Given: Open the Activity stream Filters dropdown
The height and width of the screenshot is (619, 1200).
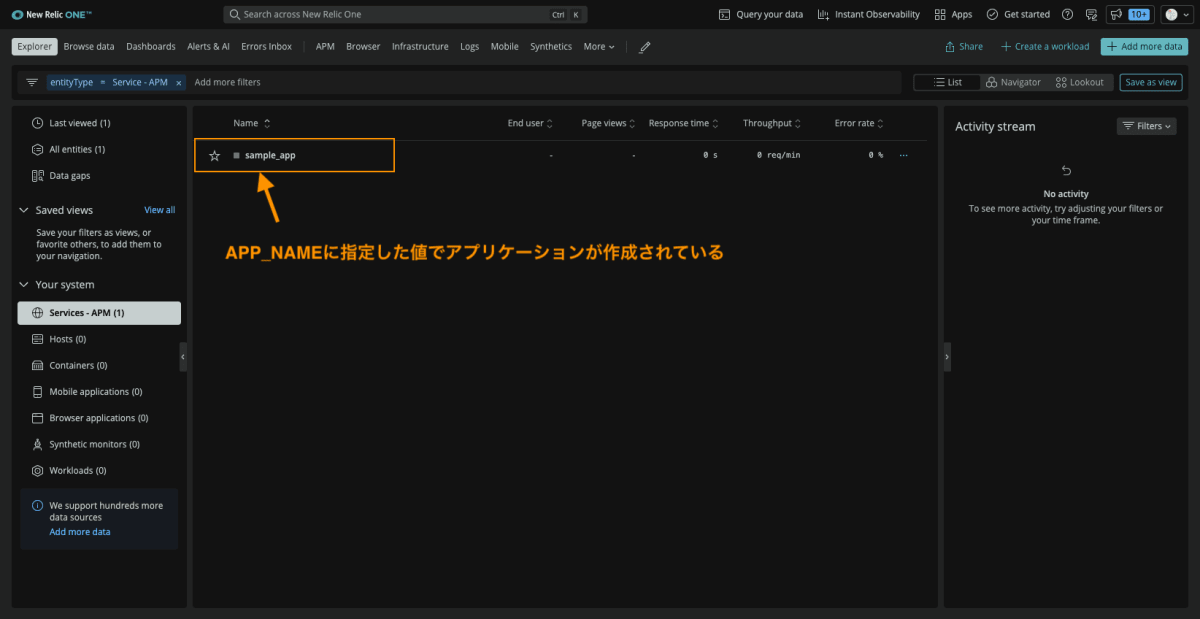Looking at the screenshot, I should coord(1147,126).
